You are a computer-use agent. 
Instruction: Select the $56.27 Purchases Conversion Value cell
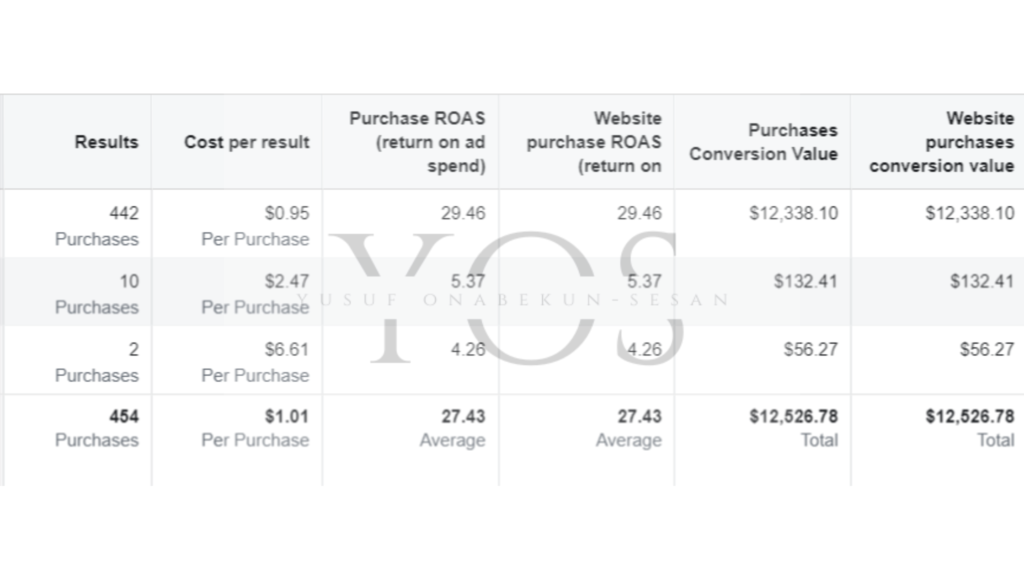click(810, 349)
